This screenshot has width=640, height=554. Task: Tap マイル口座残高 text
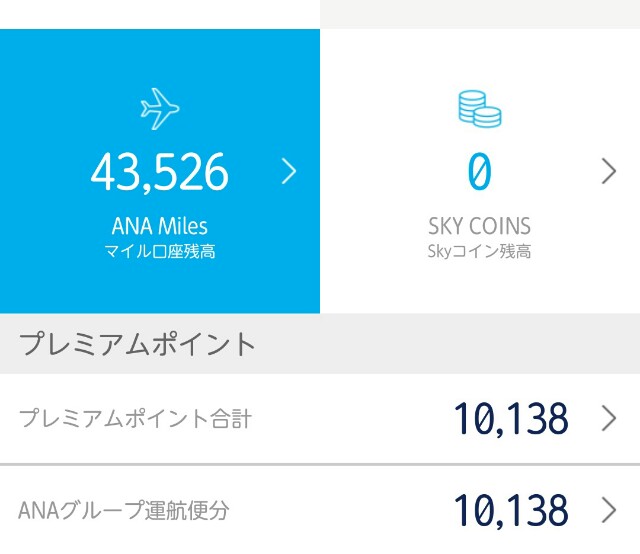(160, 251)
